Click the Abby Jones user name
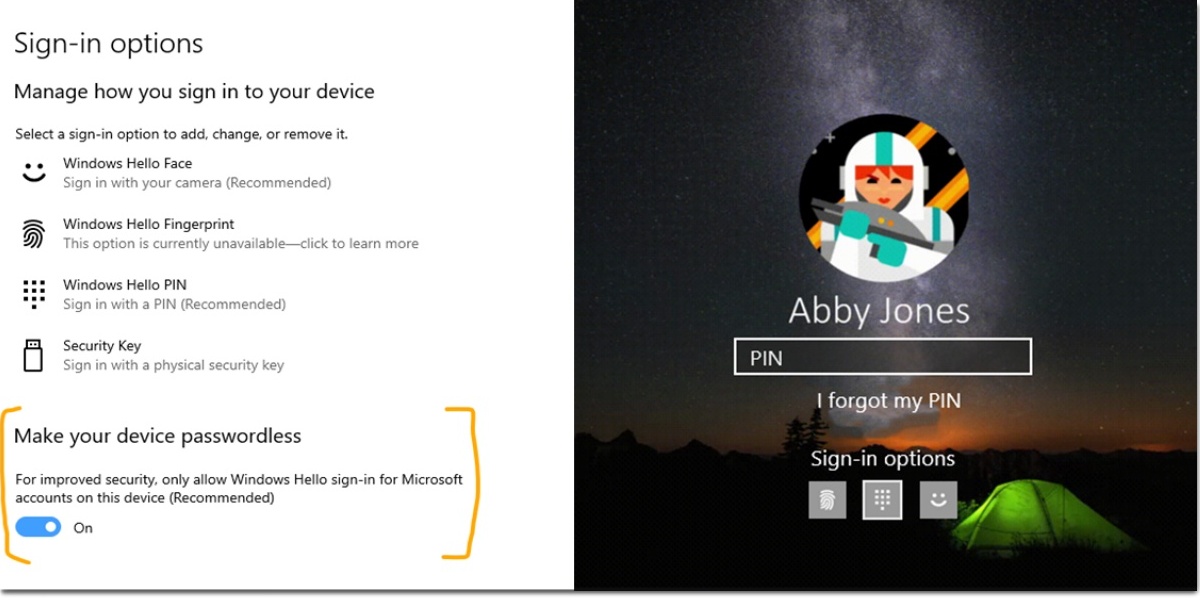Viewport: 1200px width, 611px height. (882, 310)
